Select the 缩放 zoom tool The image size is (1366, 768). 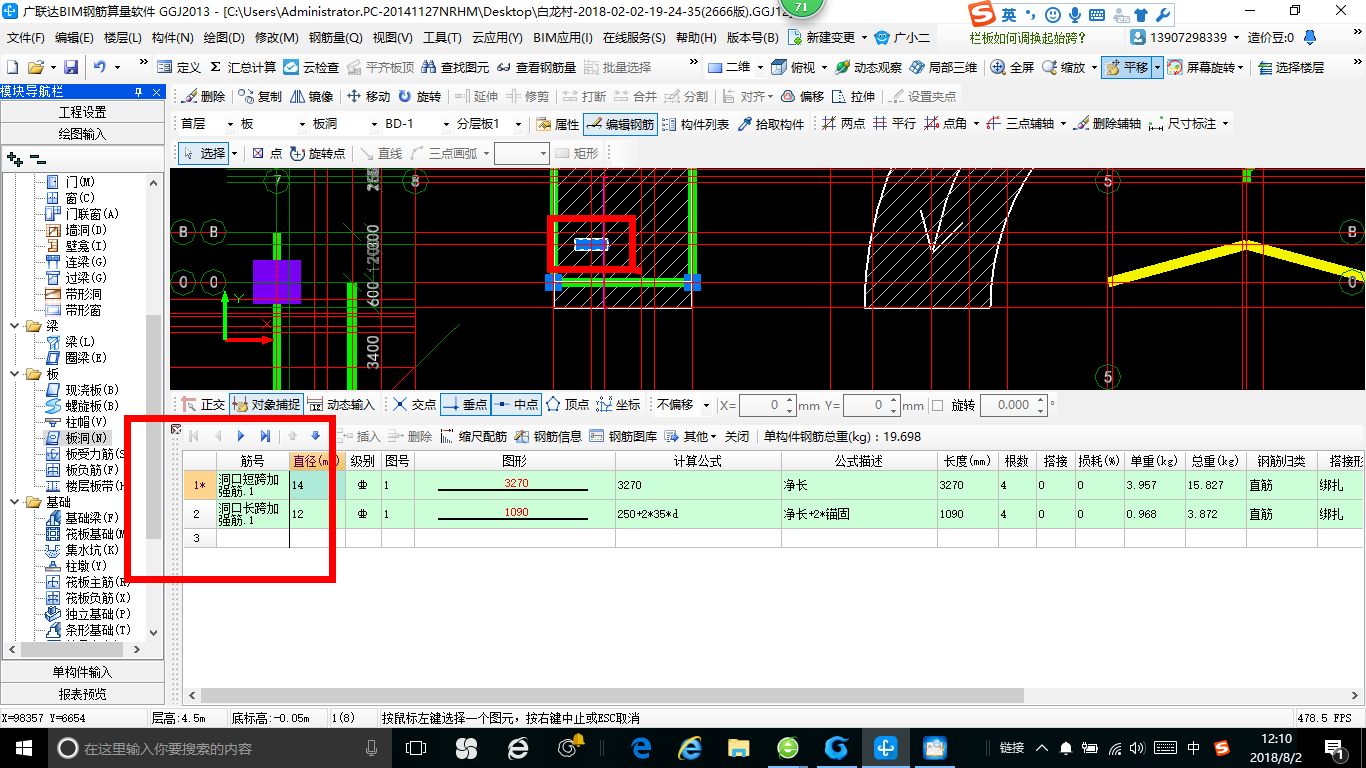1063,67
